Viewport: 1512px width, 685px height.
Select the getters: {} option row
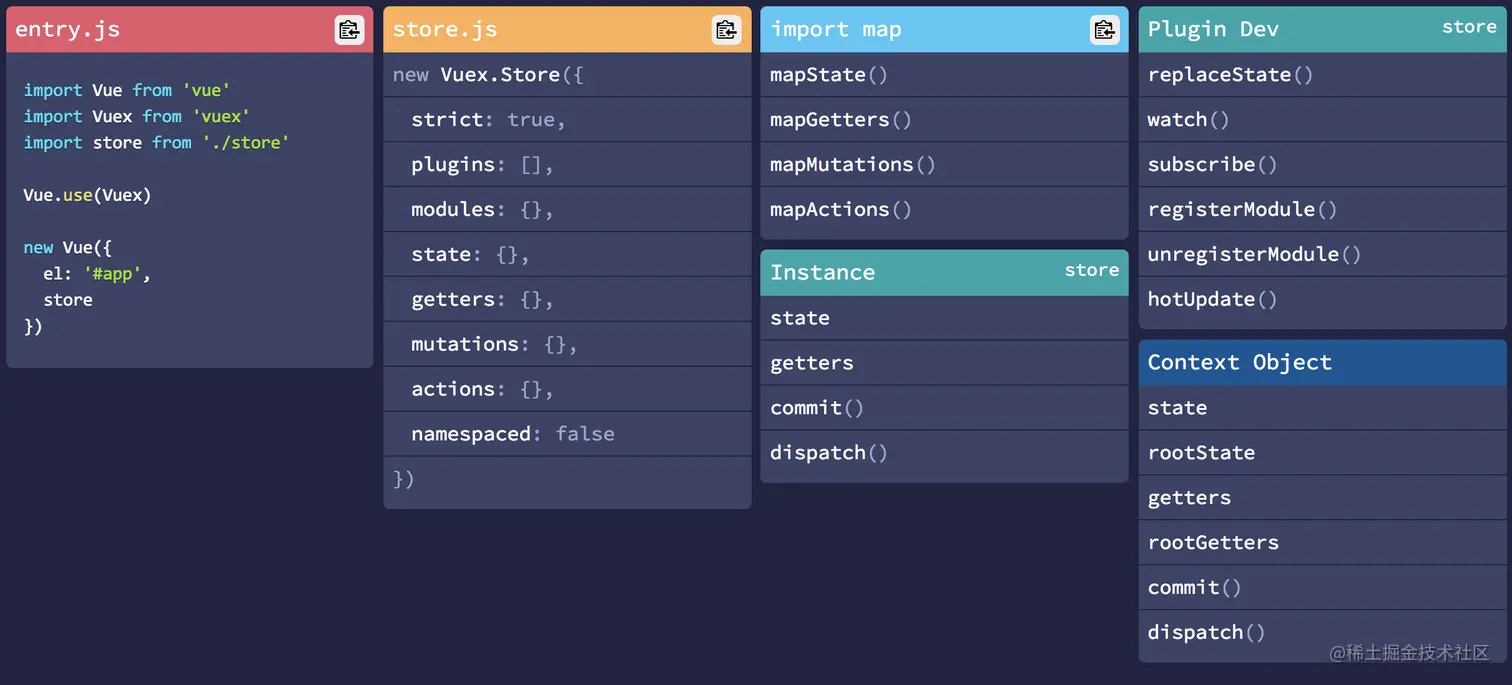(x=567, y=300)
